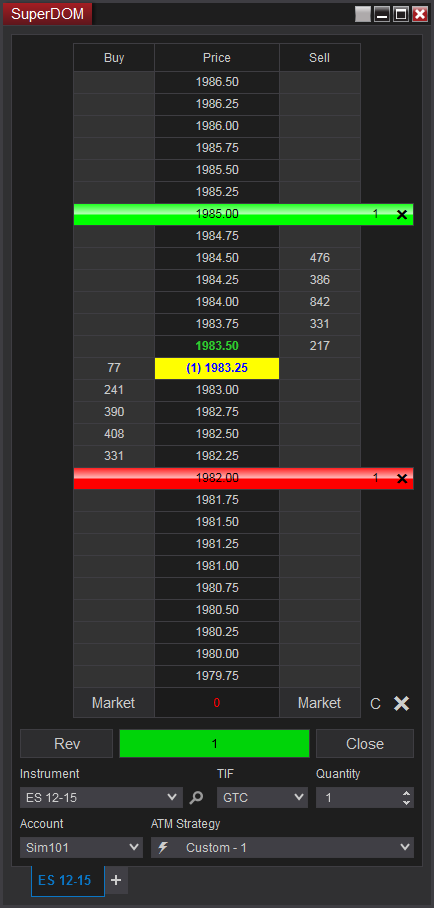The width and height of the screenshot is (434, 908).
Task: Increase Quantity using the up stepper arrow
Action: click(x=407, y=793)
